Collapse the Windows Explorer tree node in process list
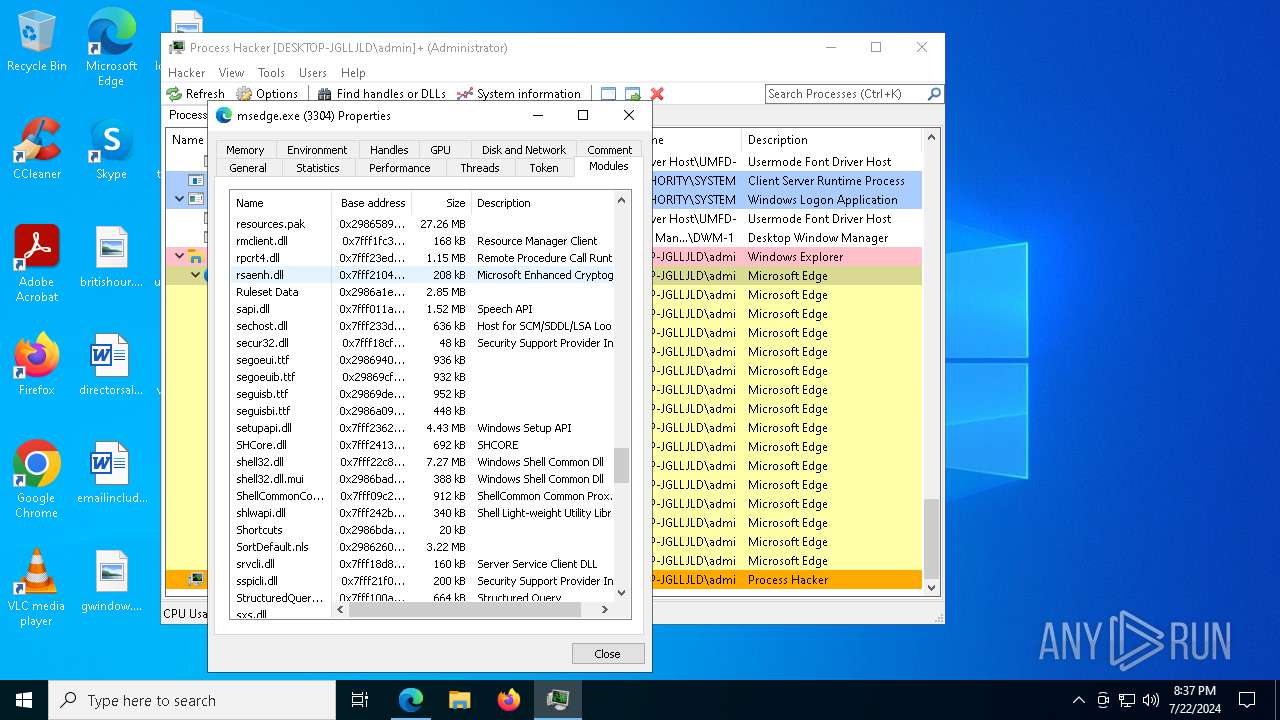The image size is (1280, 720). tap(180, 257)
